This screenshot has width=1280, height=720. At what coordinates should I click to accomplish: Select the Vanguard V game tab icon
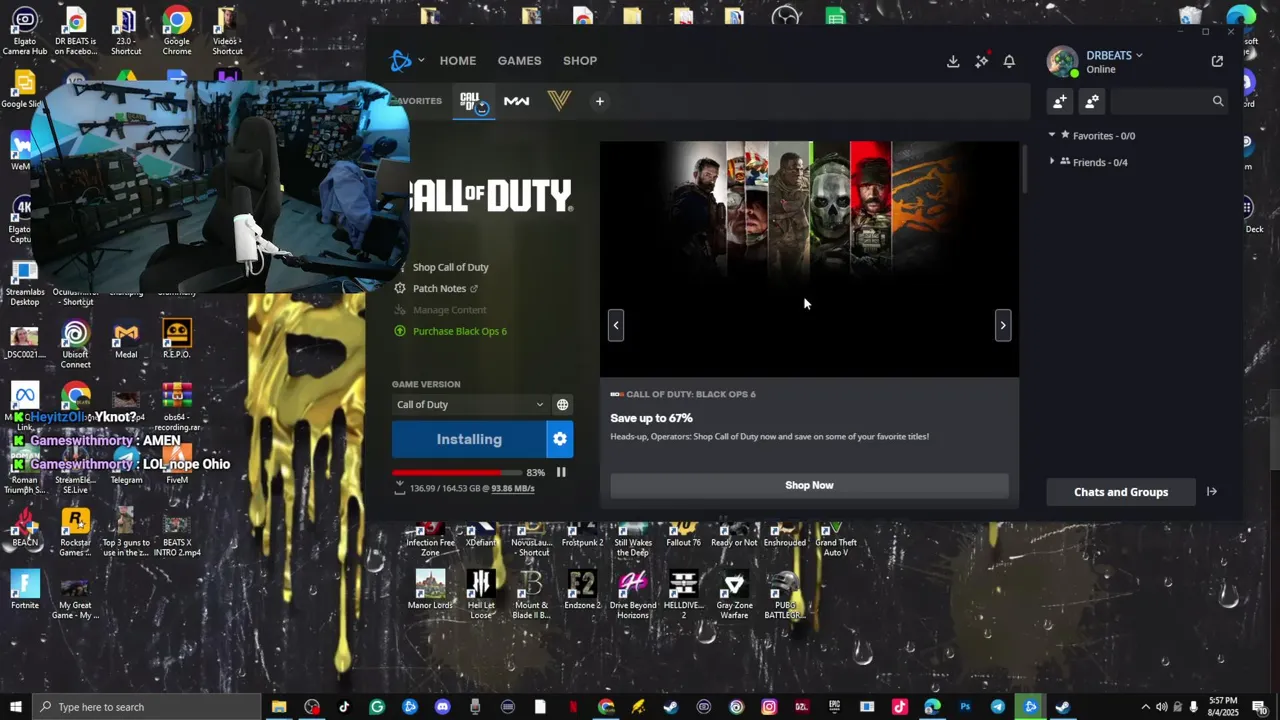[x=559, y=101]
